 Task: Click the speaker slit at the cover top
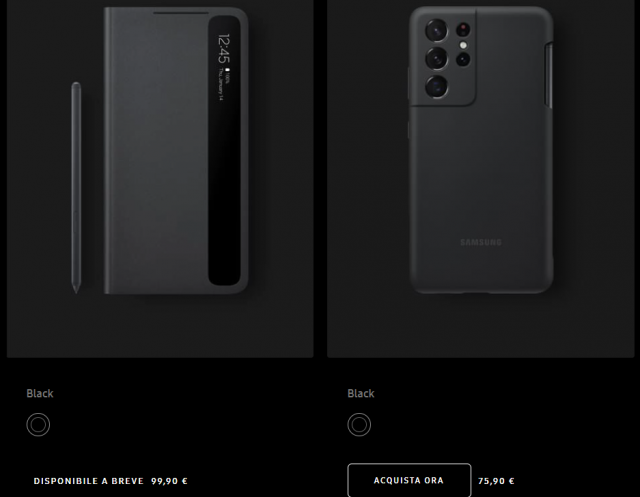point(181,13)
